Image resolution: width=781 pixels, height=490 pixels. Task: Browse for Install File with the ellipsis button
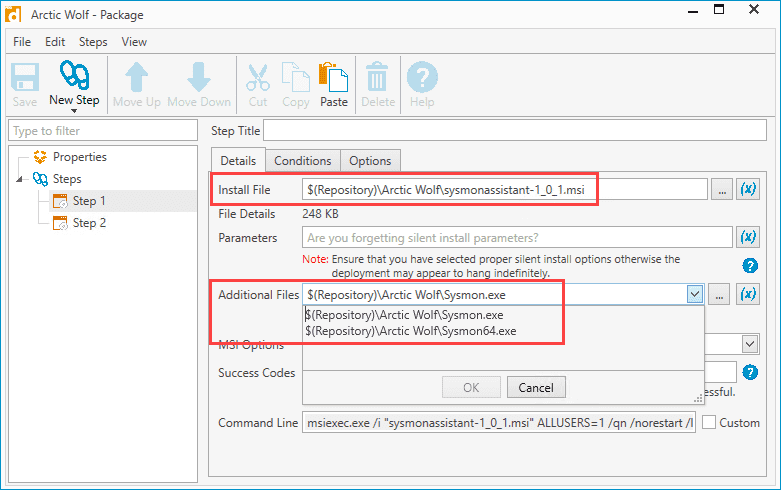tap(722, 189)
